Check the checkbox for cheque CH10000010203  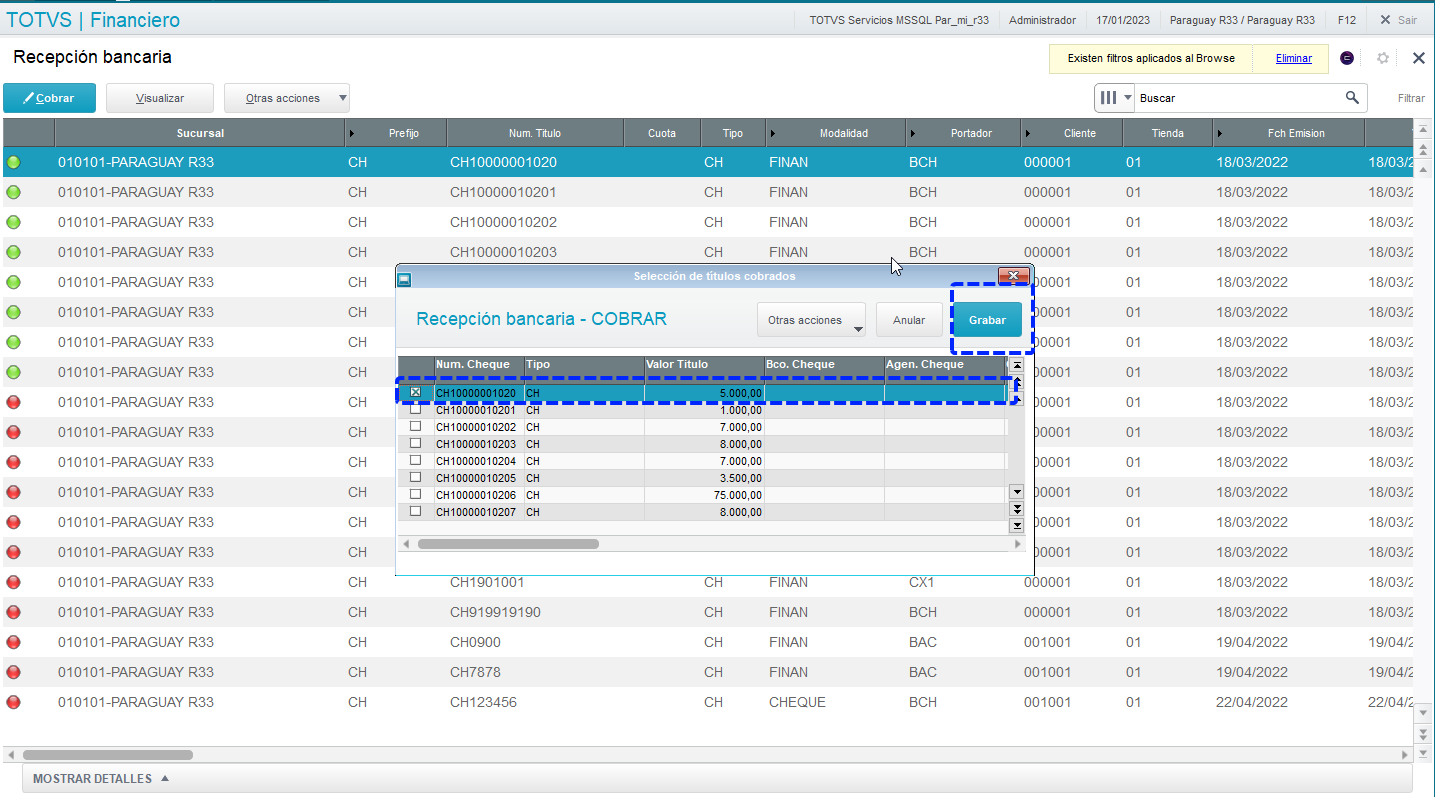pyautogui.click(x=415, y=444)
